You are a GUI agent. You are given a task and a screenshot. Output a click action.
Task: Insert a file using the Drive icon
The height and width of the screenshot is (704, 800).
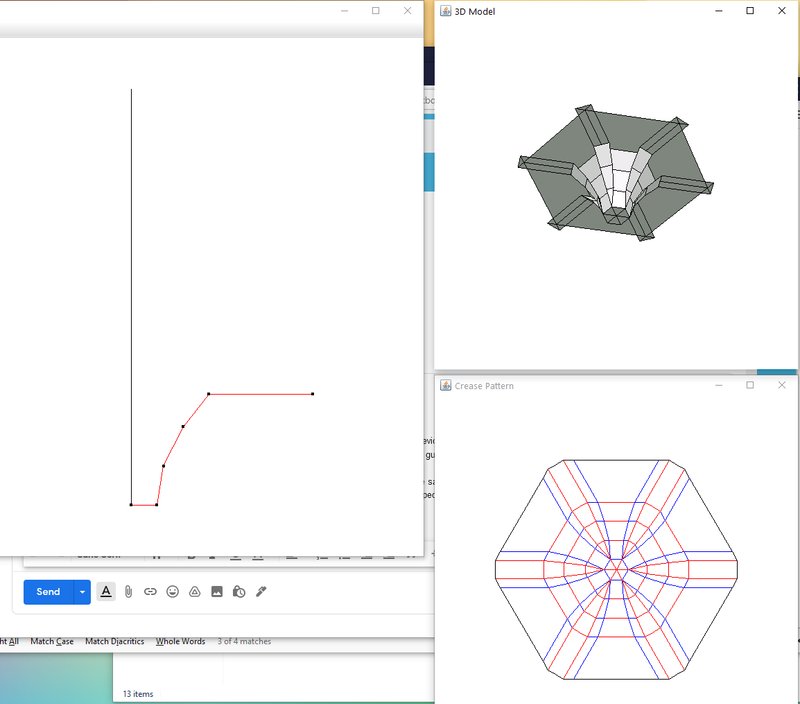point(195,592)
